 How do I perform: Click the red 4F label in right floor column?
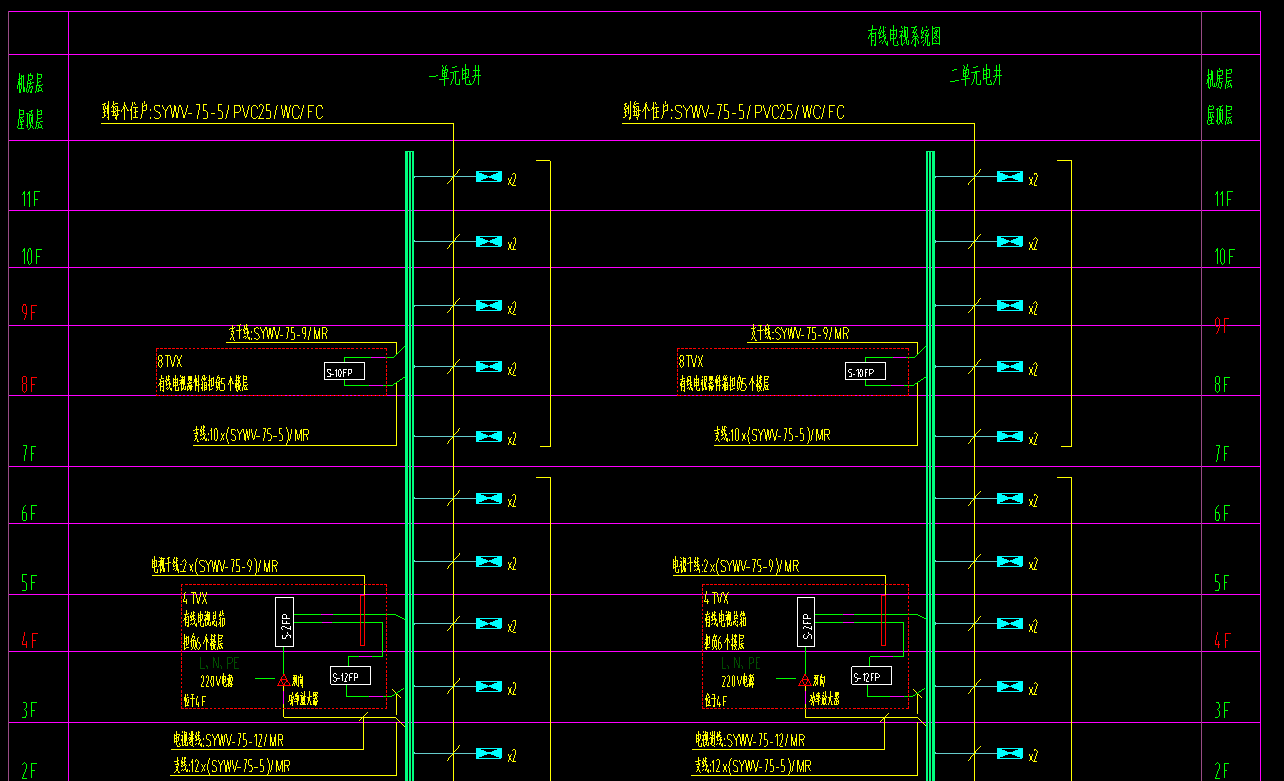(1222, 640)
